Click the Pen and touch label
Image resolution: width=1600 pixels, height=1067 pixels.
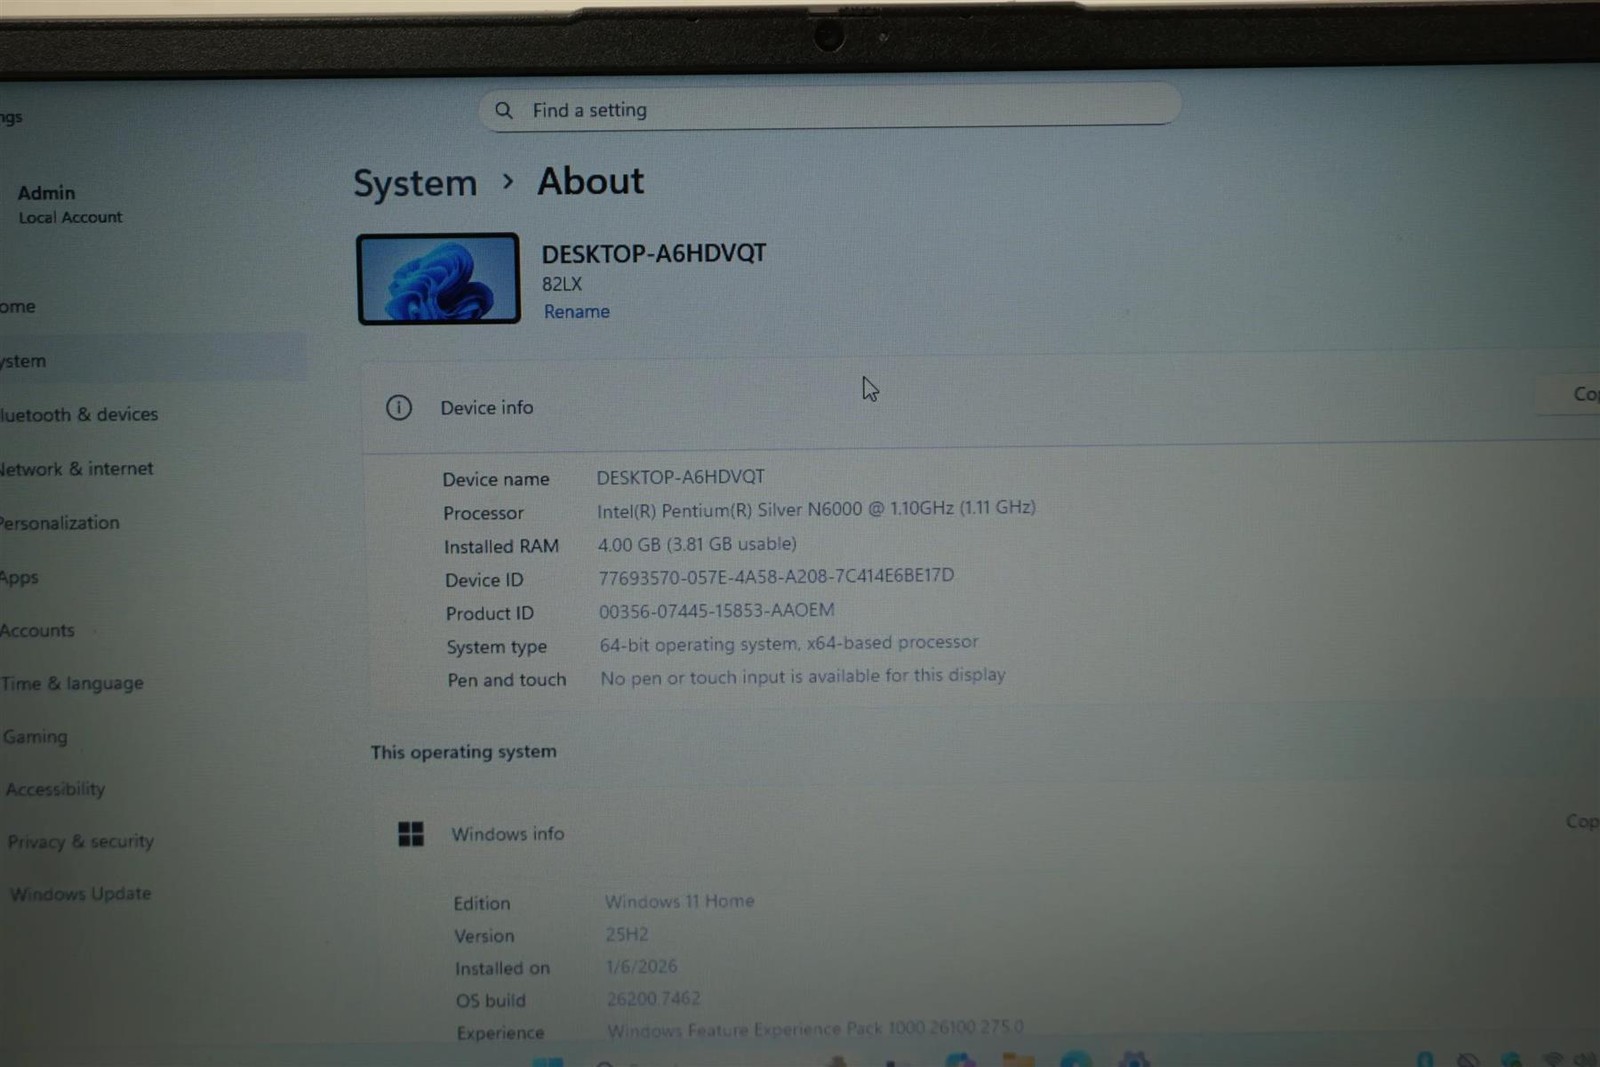tap(507, 680)
